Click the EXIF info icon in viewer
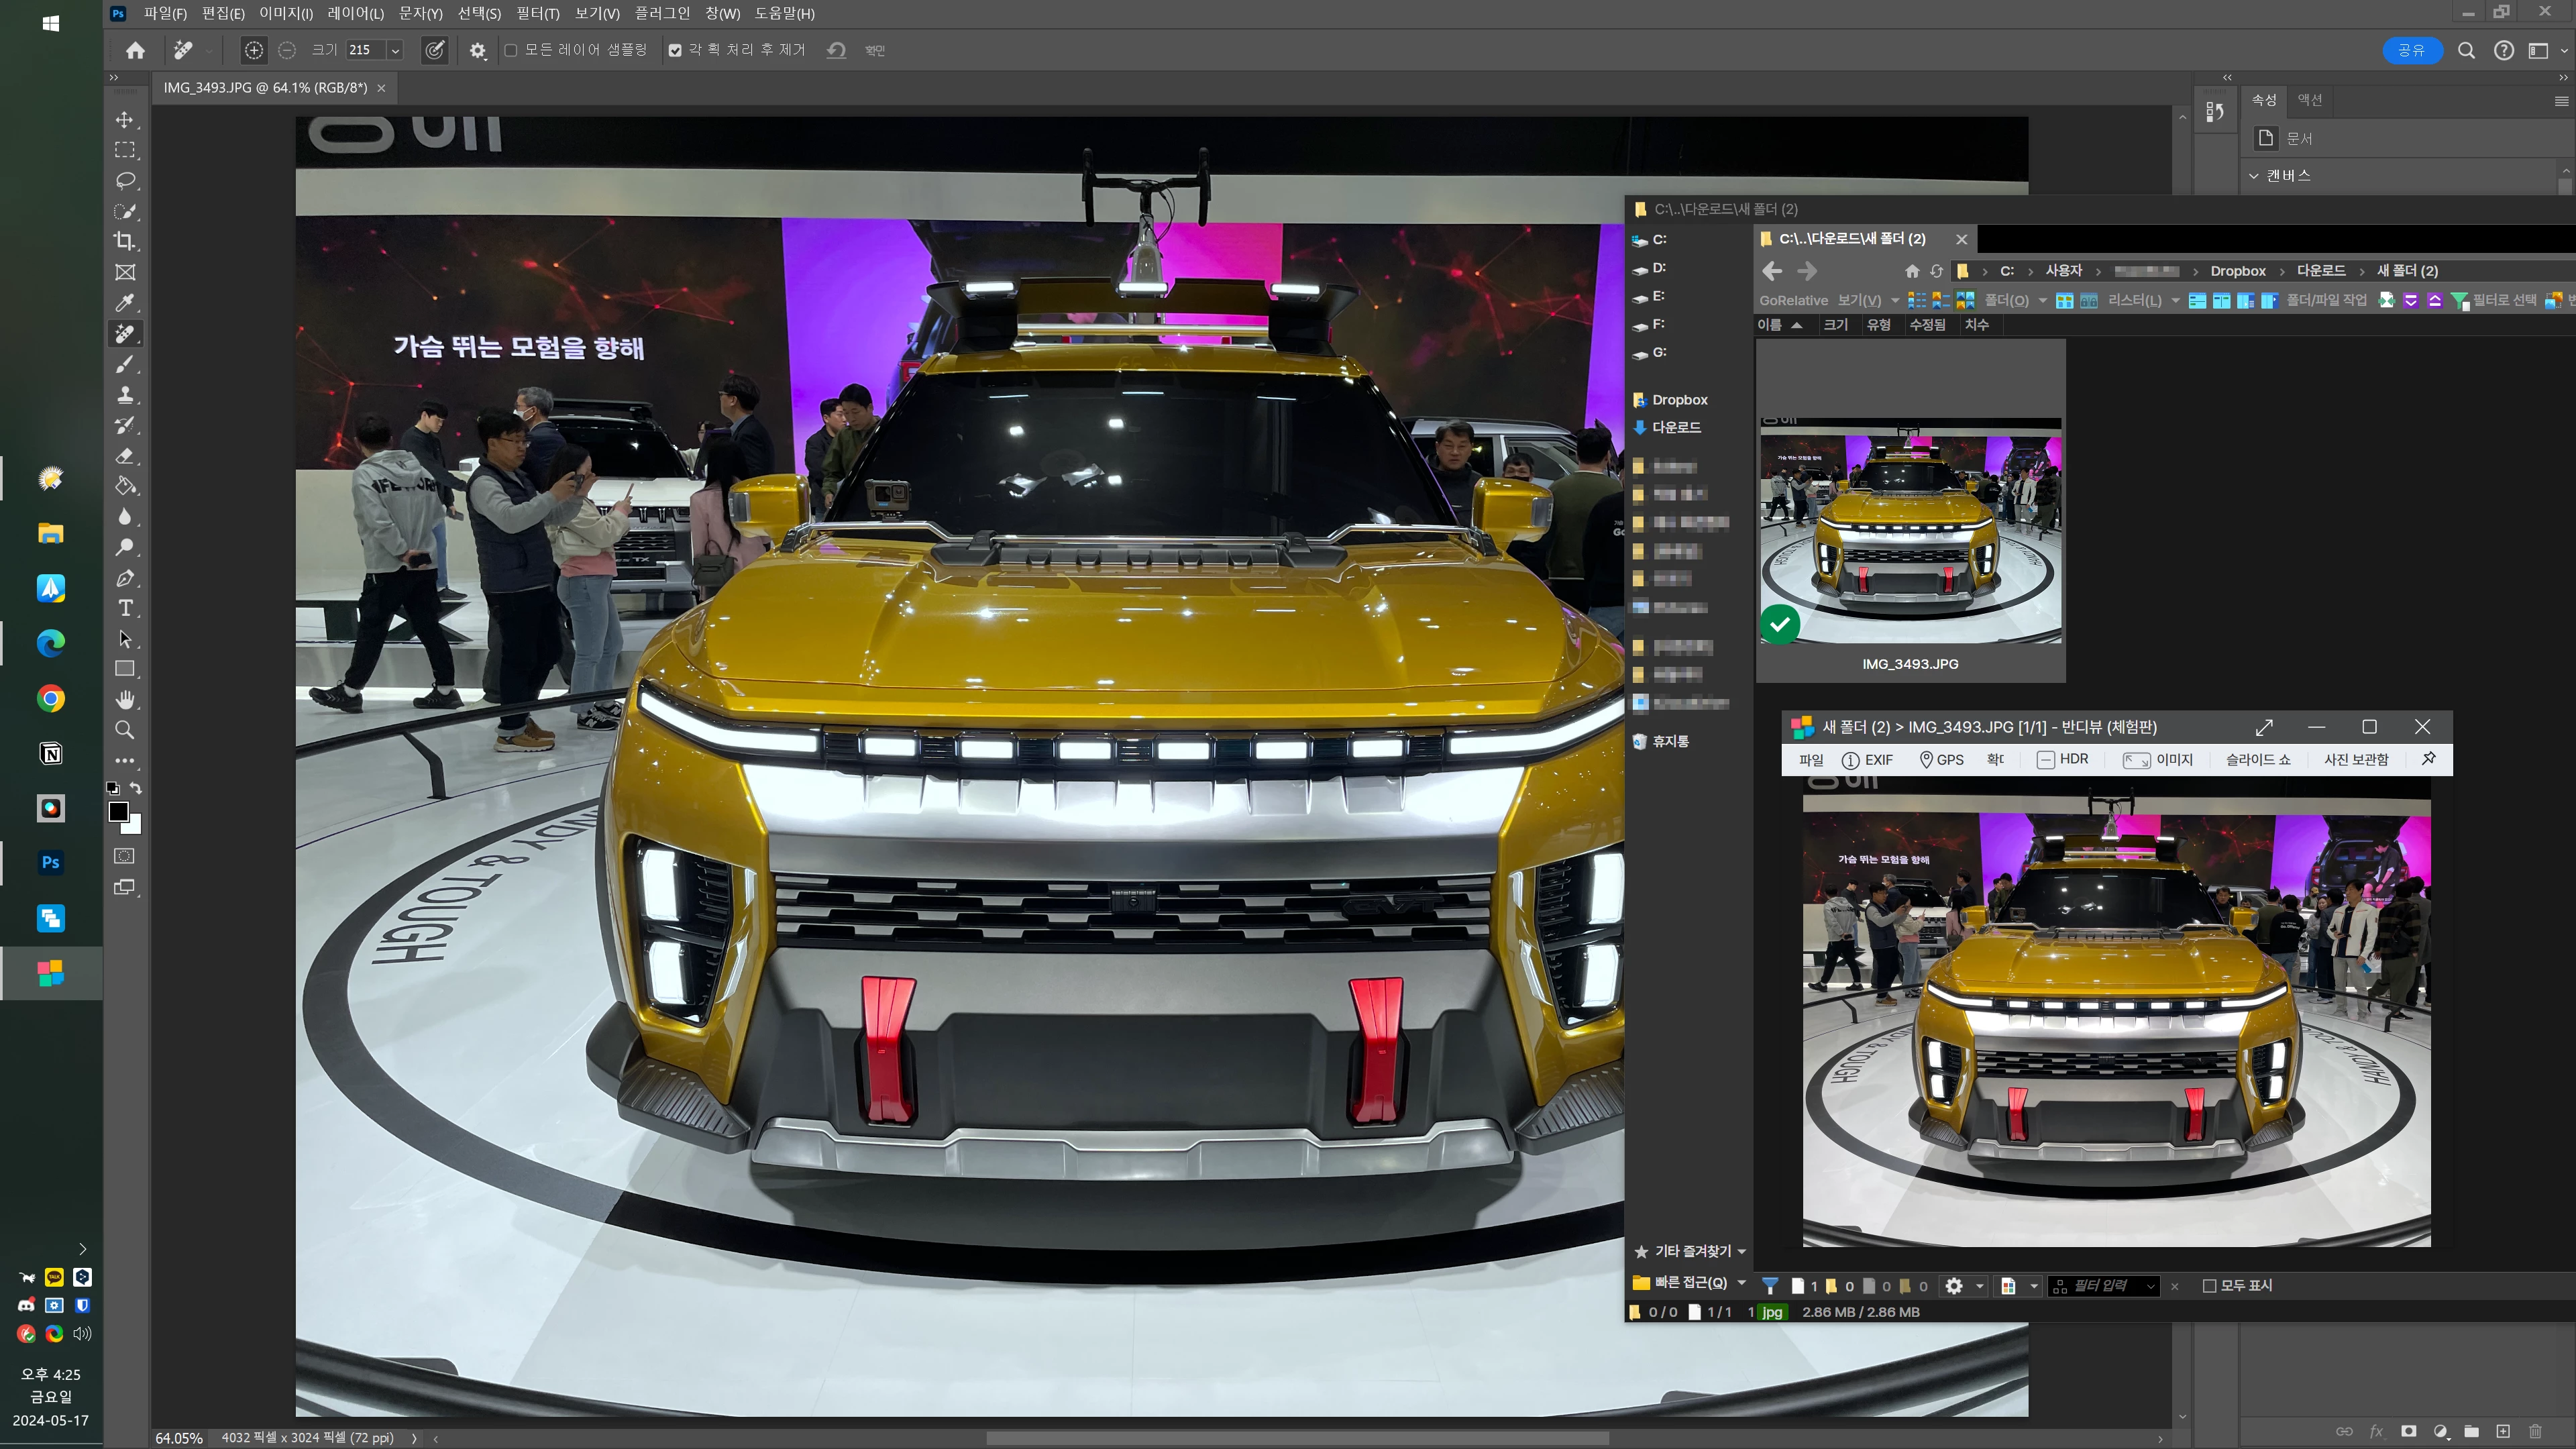 coord(1850,760)
